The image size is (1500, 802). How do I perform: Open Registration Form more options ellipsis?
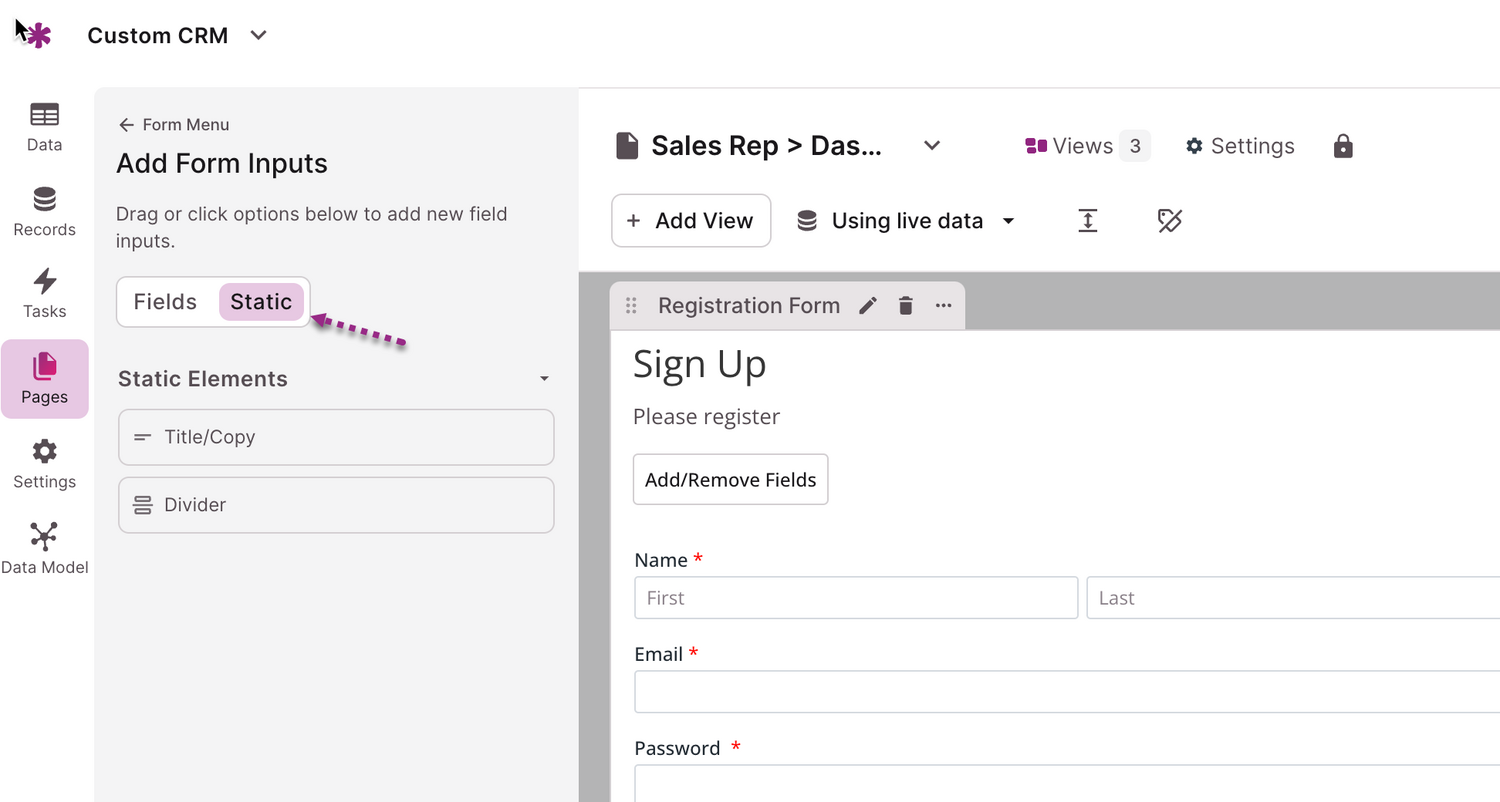tap(944, 306)
